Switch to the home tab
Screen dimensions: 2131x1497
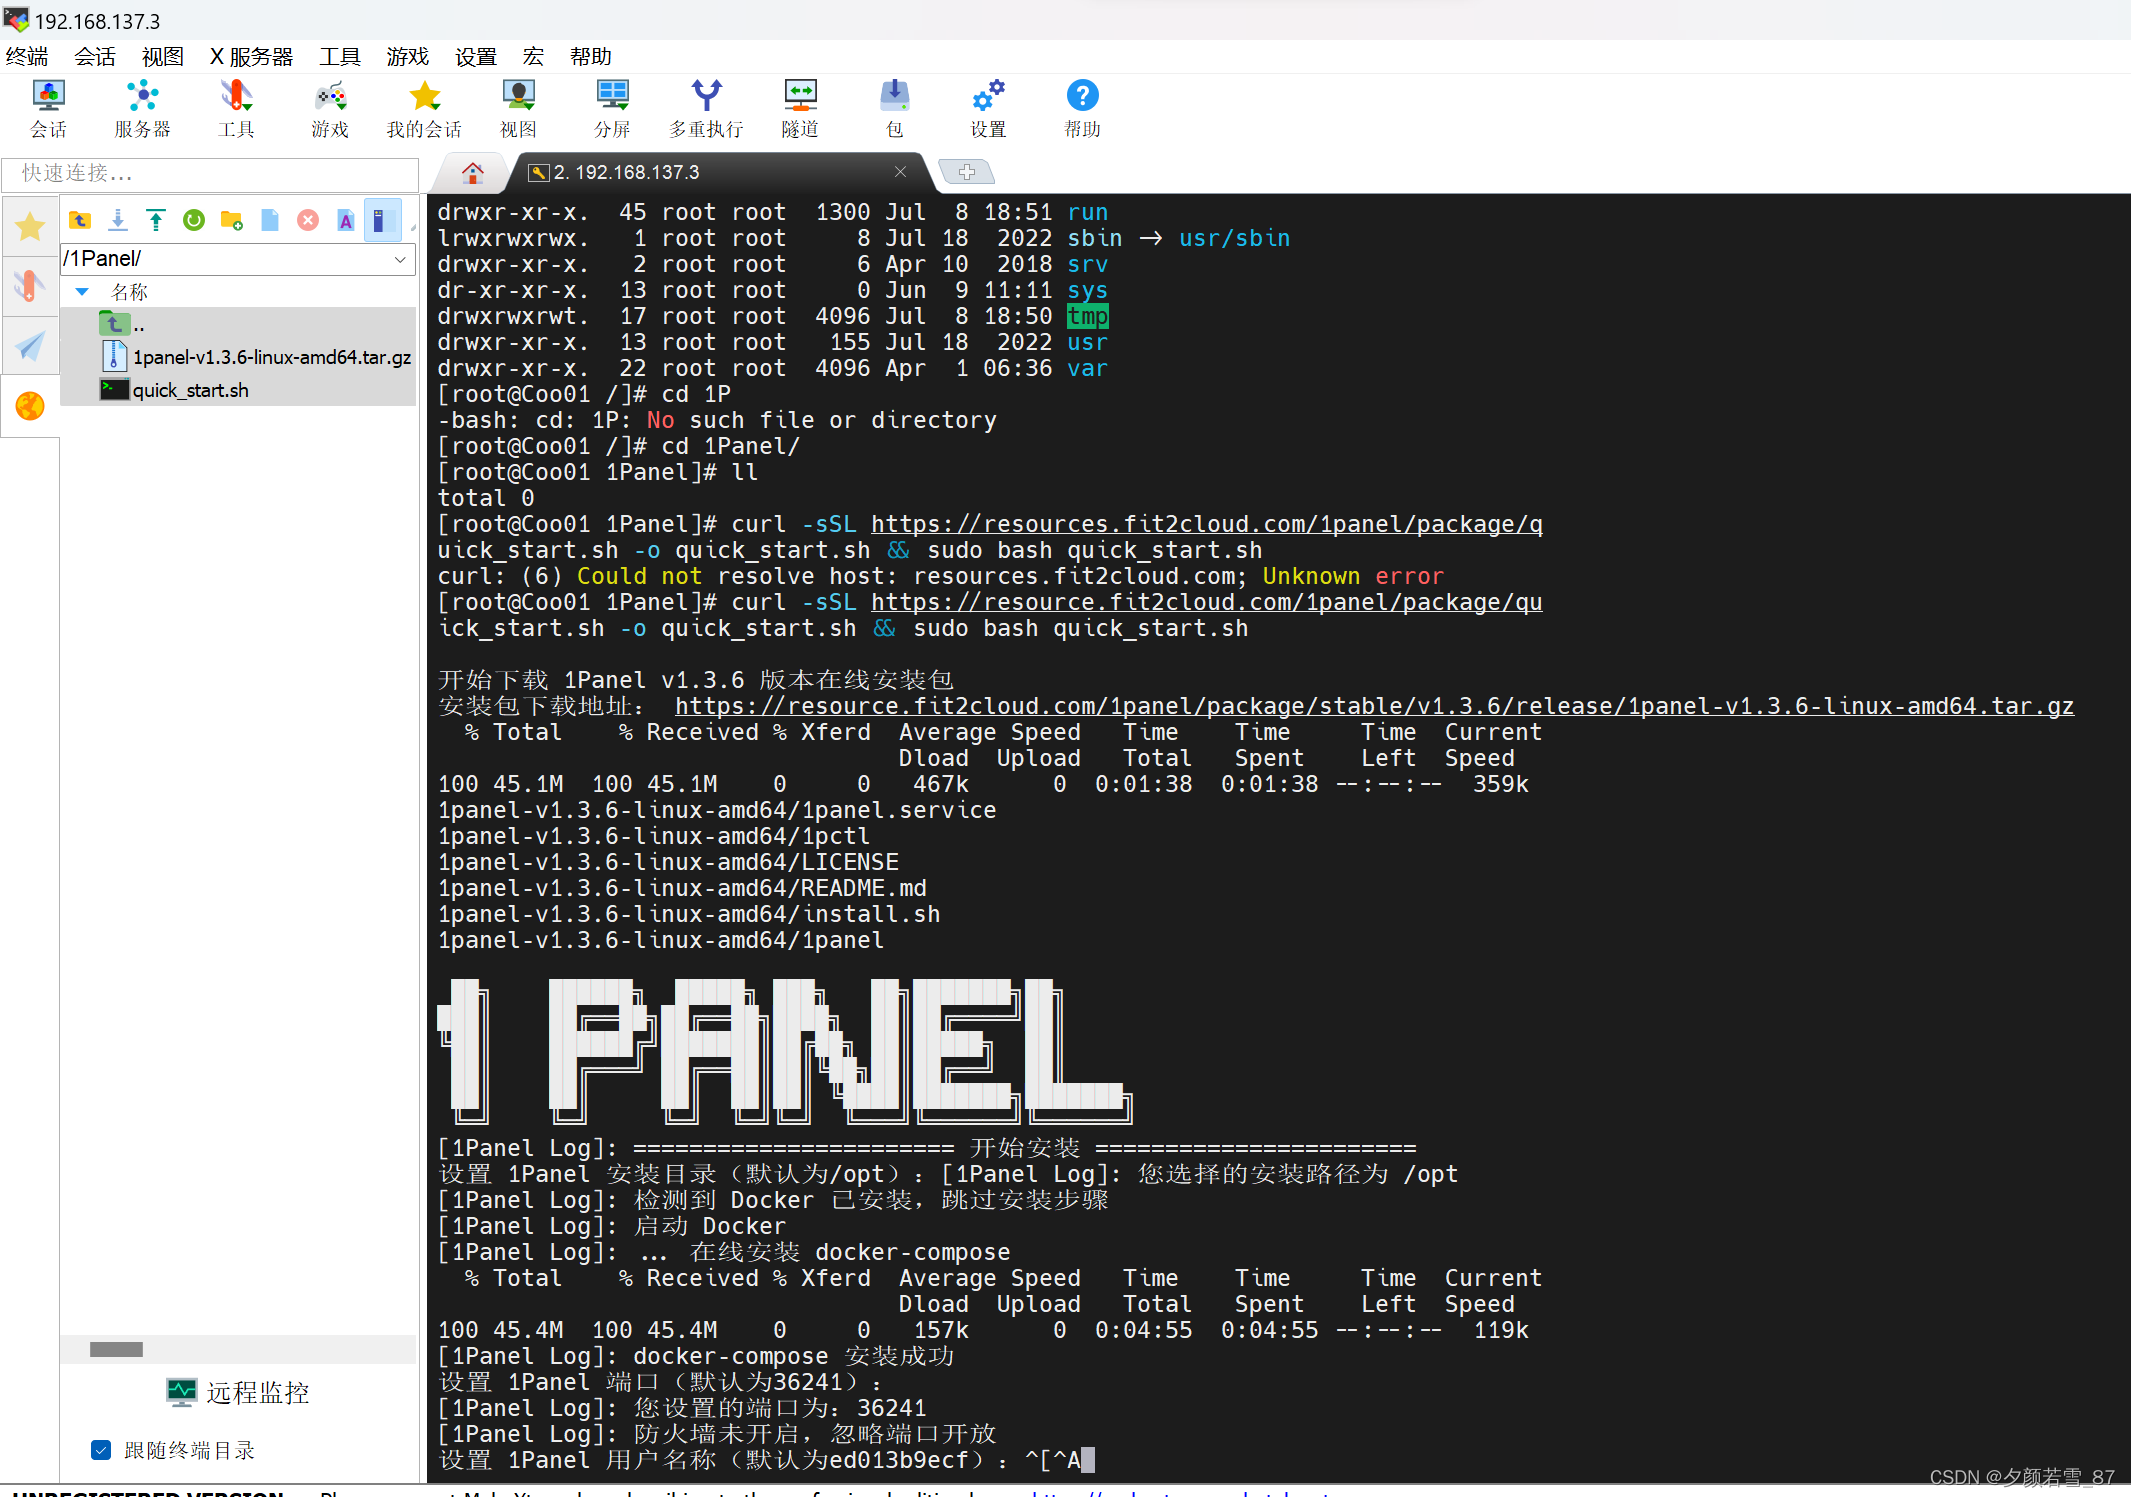[473, 173]
